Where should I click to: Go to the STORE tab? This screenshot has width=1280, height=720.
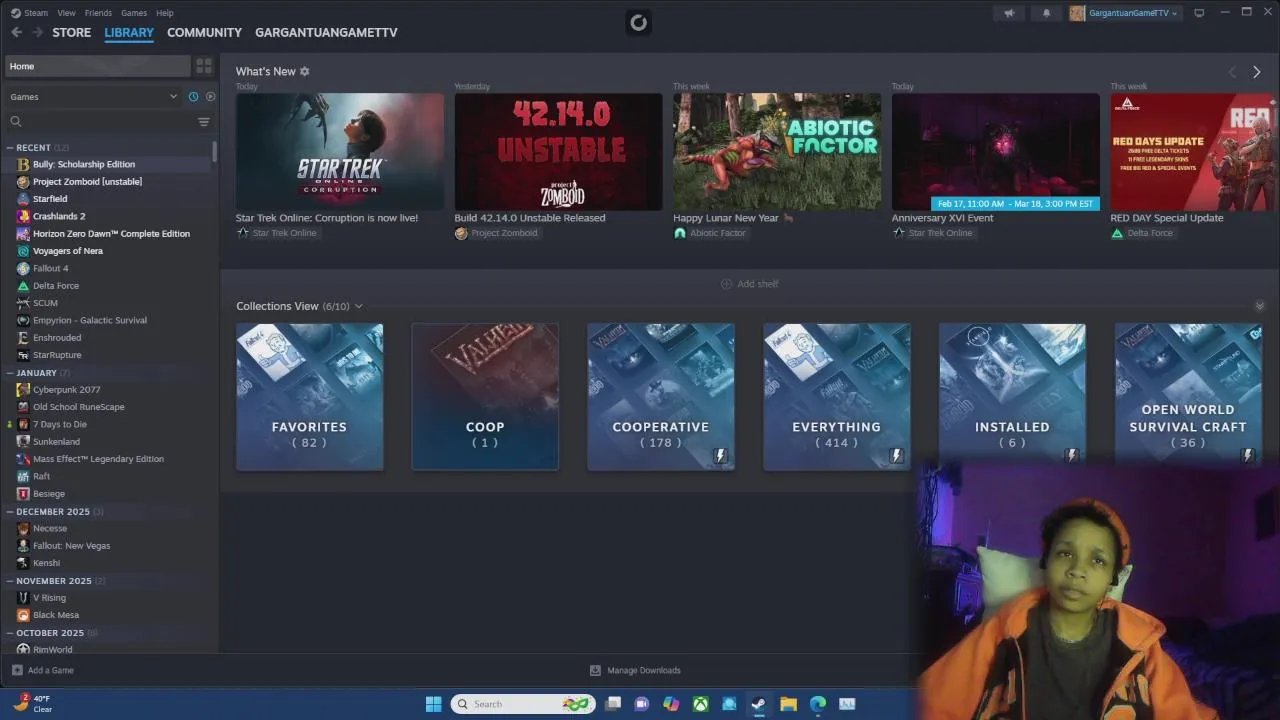(72, 32)
